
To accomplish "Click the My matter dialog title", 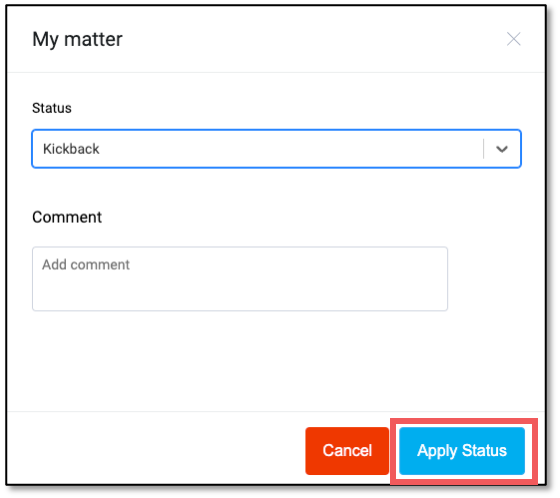I will (77, 39).
